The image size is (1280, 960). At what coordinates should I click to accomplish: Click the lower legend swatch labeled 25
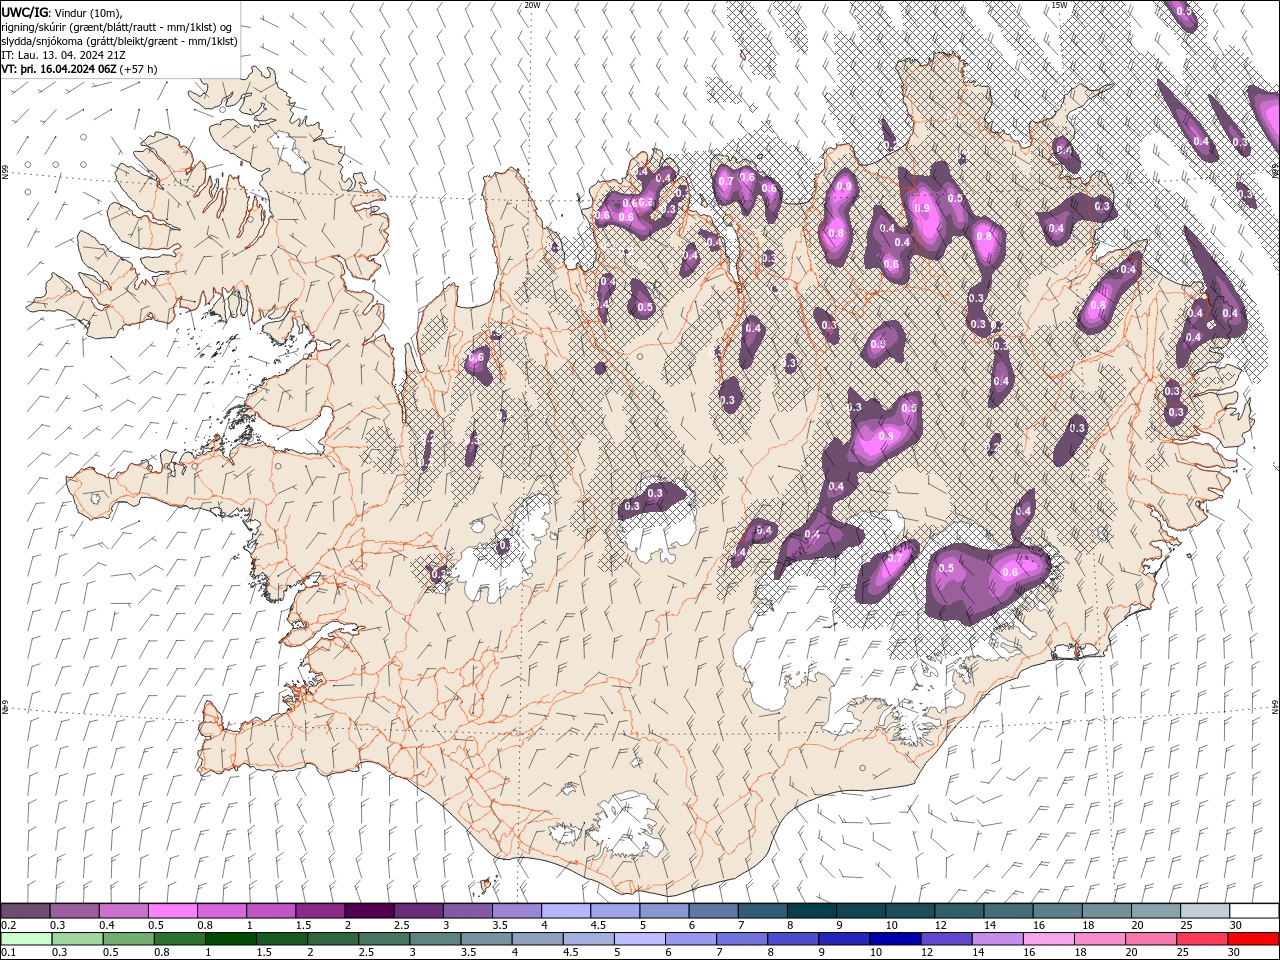click(1203, 939)
